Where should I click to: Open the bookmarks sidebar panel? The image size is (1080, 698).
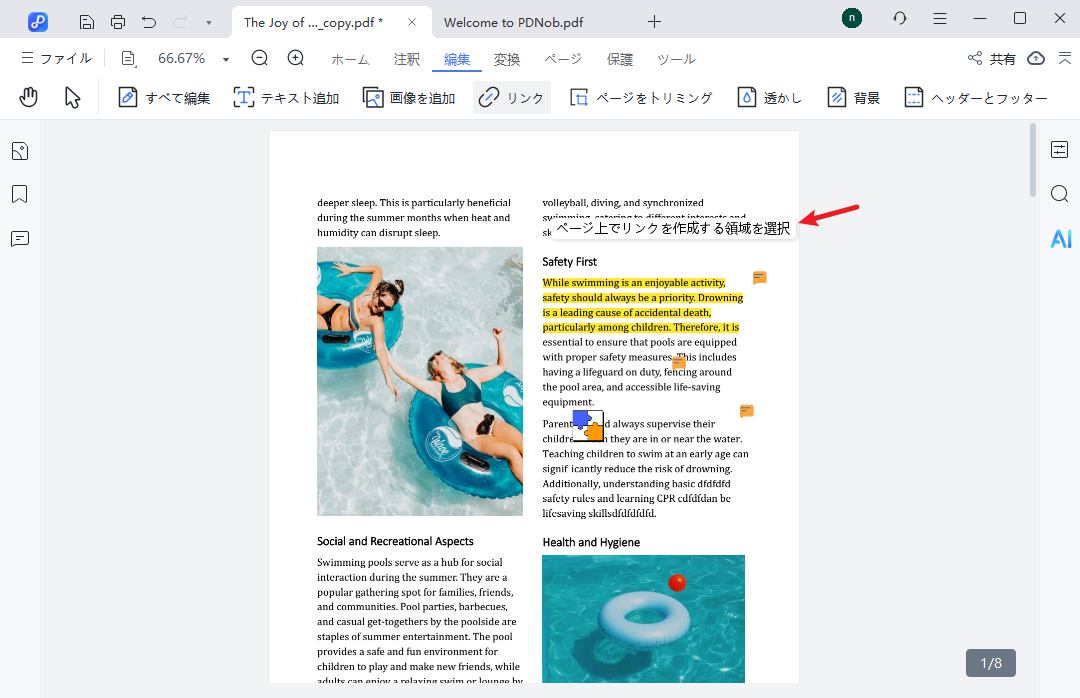pos(20,194)
